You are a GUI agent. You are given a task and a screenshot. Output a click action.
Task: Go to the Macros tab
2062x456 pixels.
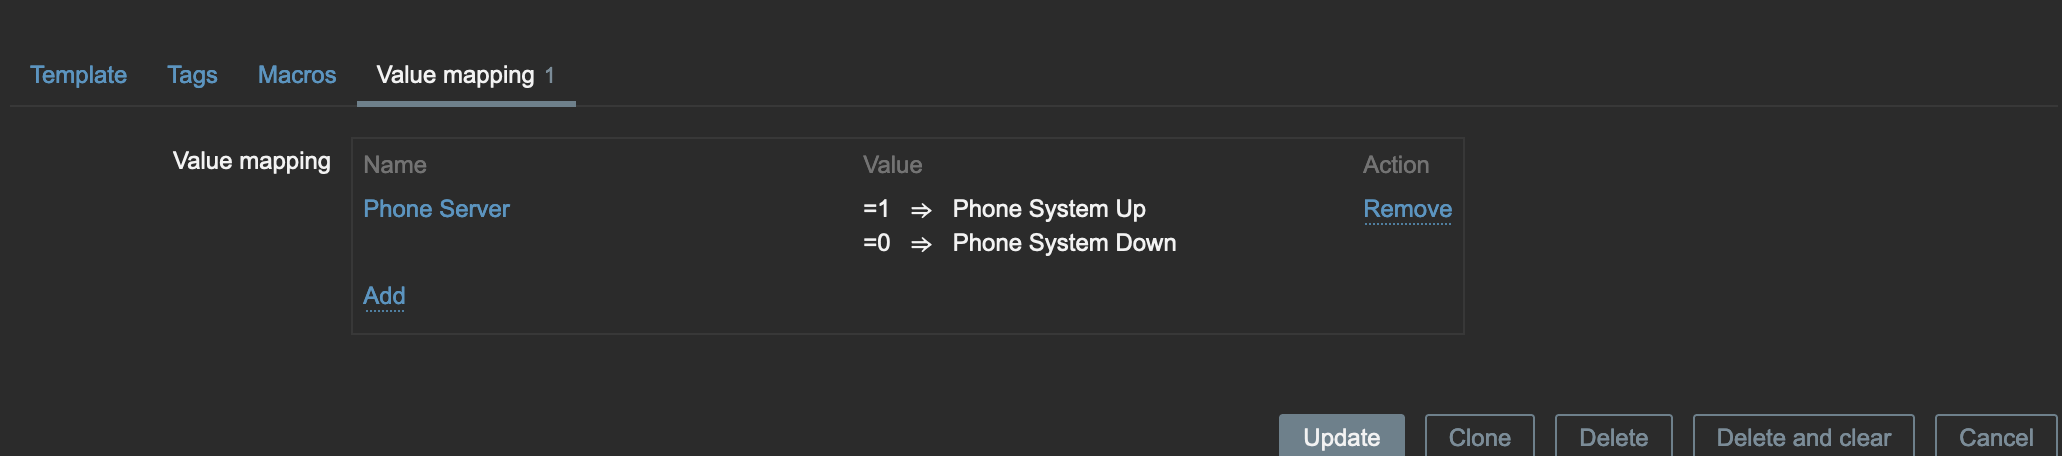[297, 75]
